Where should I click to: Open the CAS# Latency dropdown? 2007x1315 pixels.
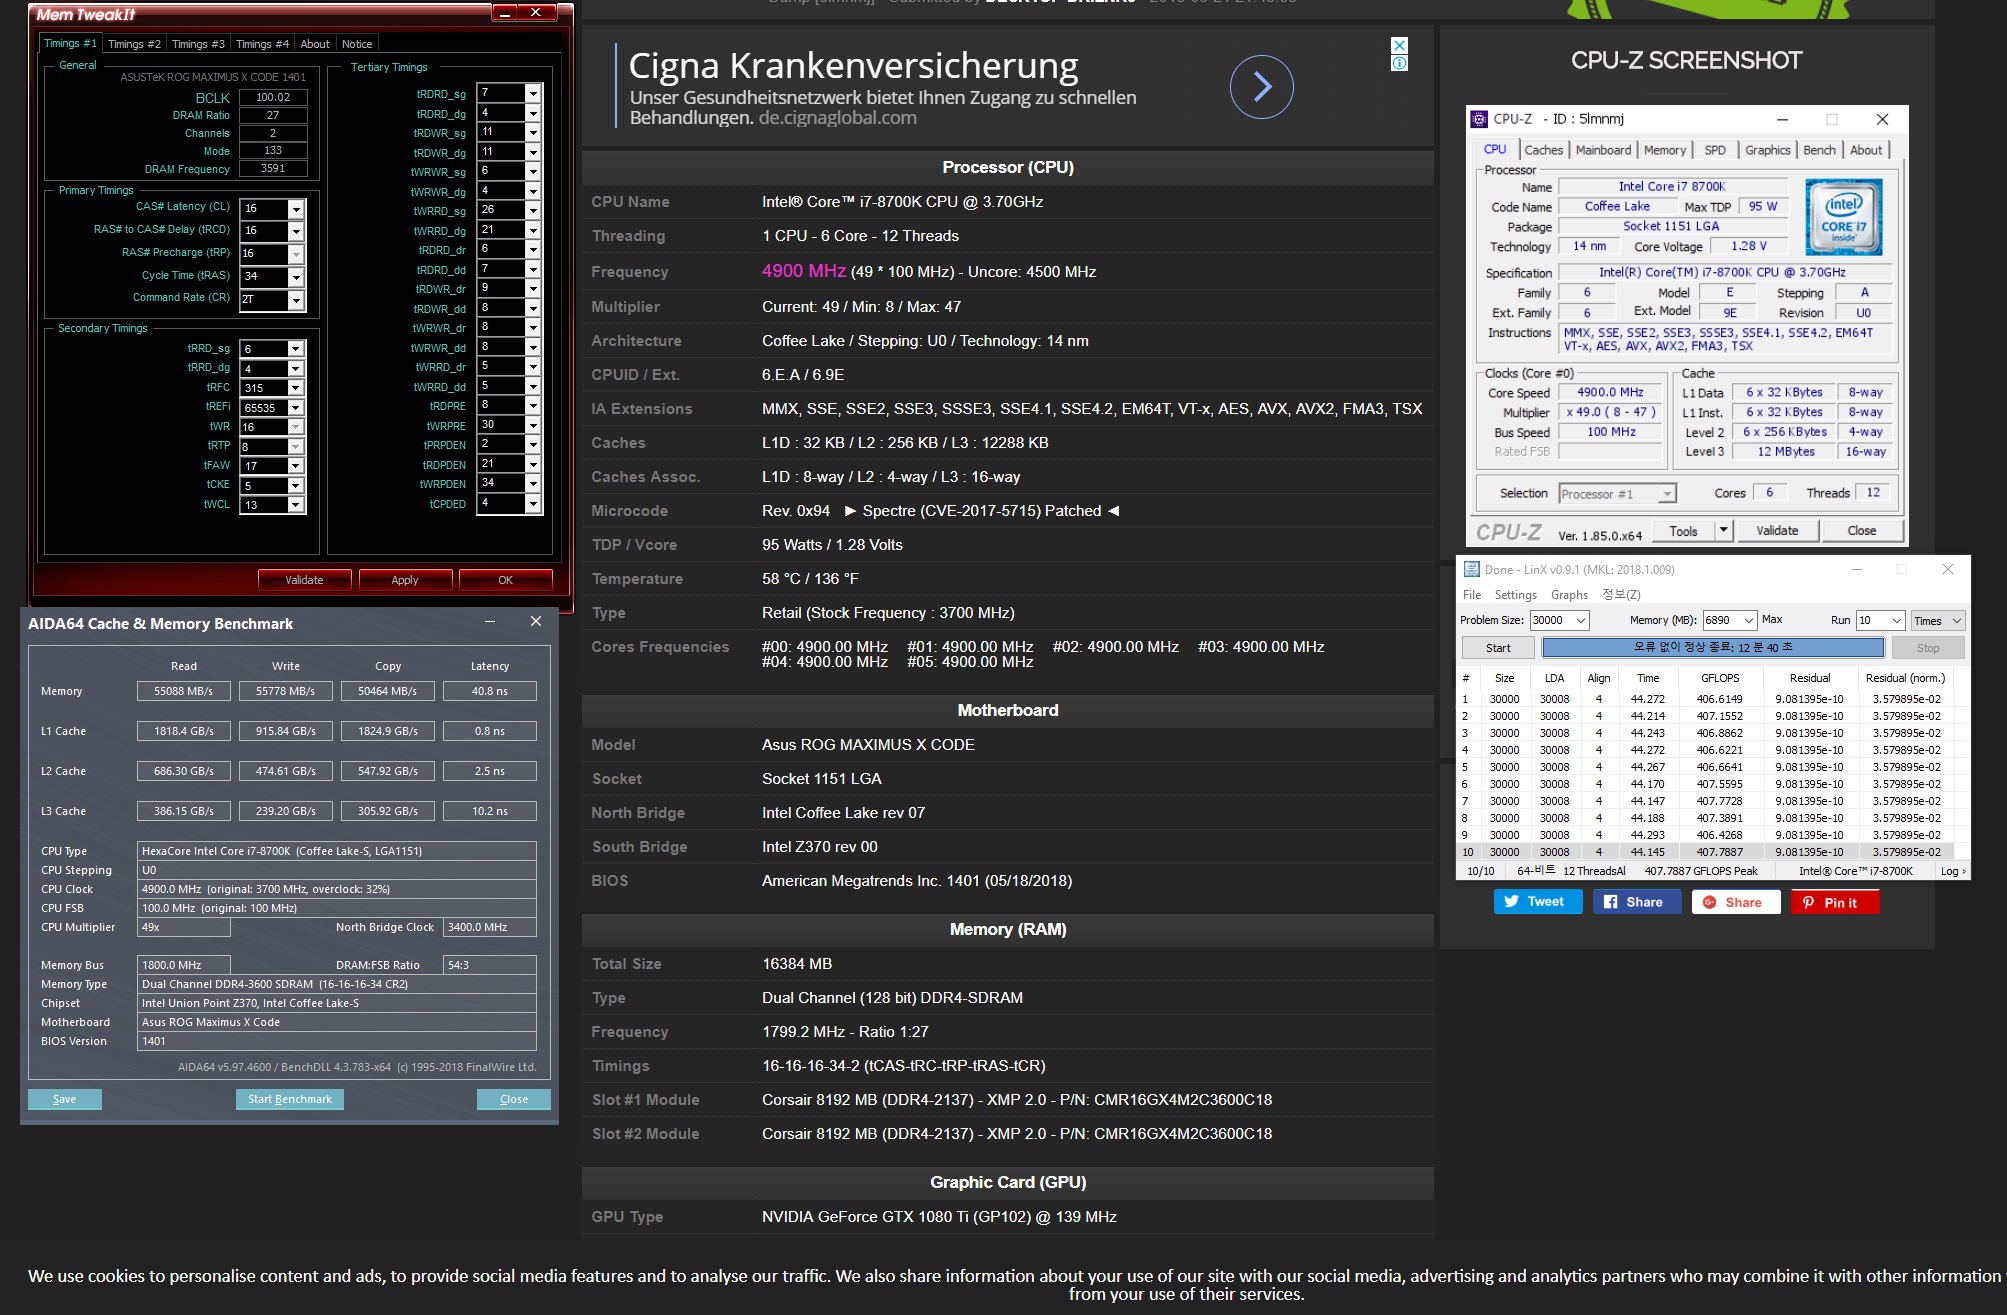[x=296, y=209]
